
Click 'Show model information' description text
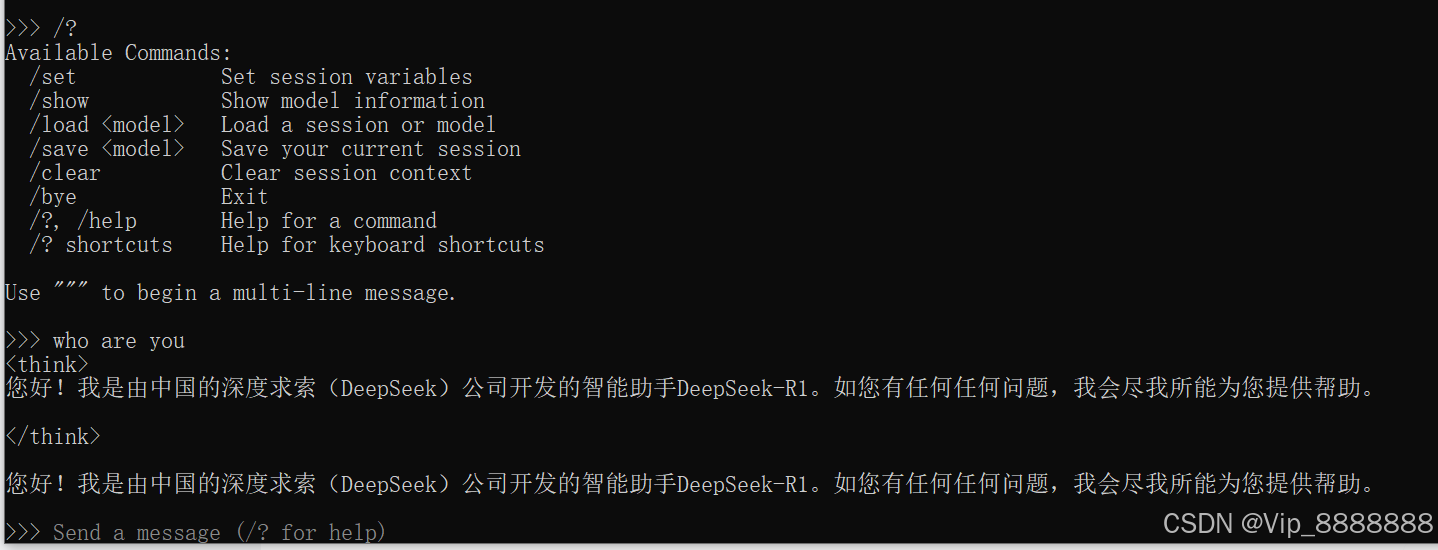(x=352, y=101)
